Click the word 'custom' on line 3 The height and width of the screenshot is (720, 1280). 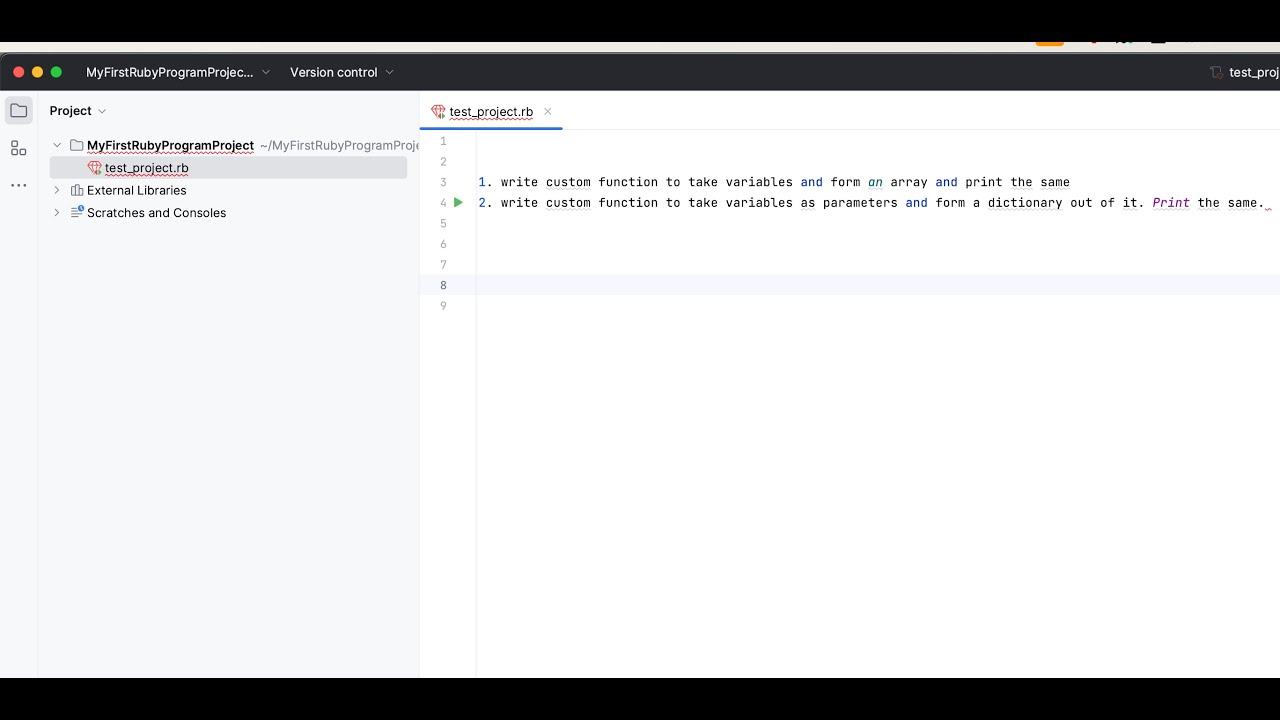pyautogui.click(x=568, y=183)
